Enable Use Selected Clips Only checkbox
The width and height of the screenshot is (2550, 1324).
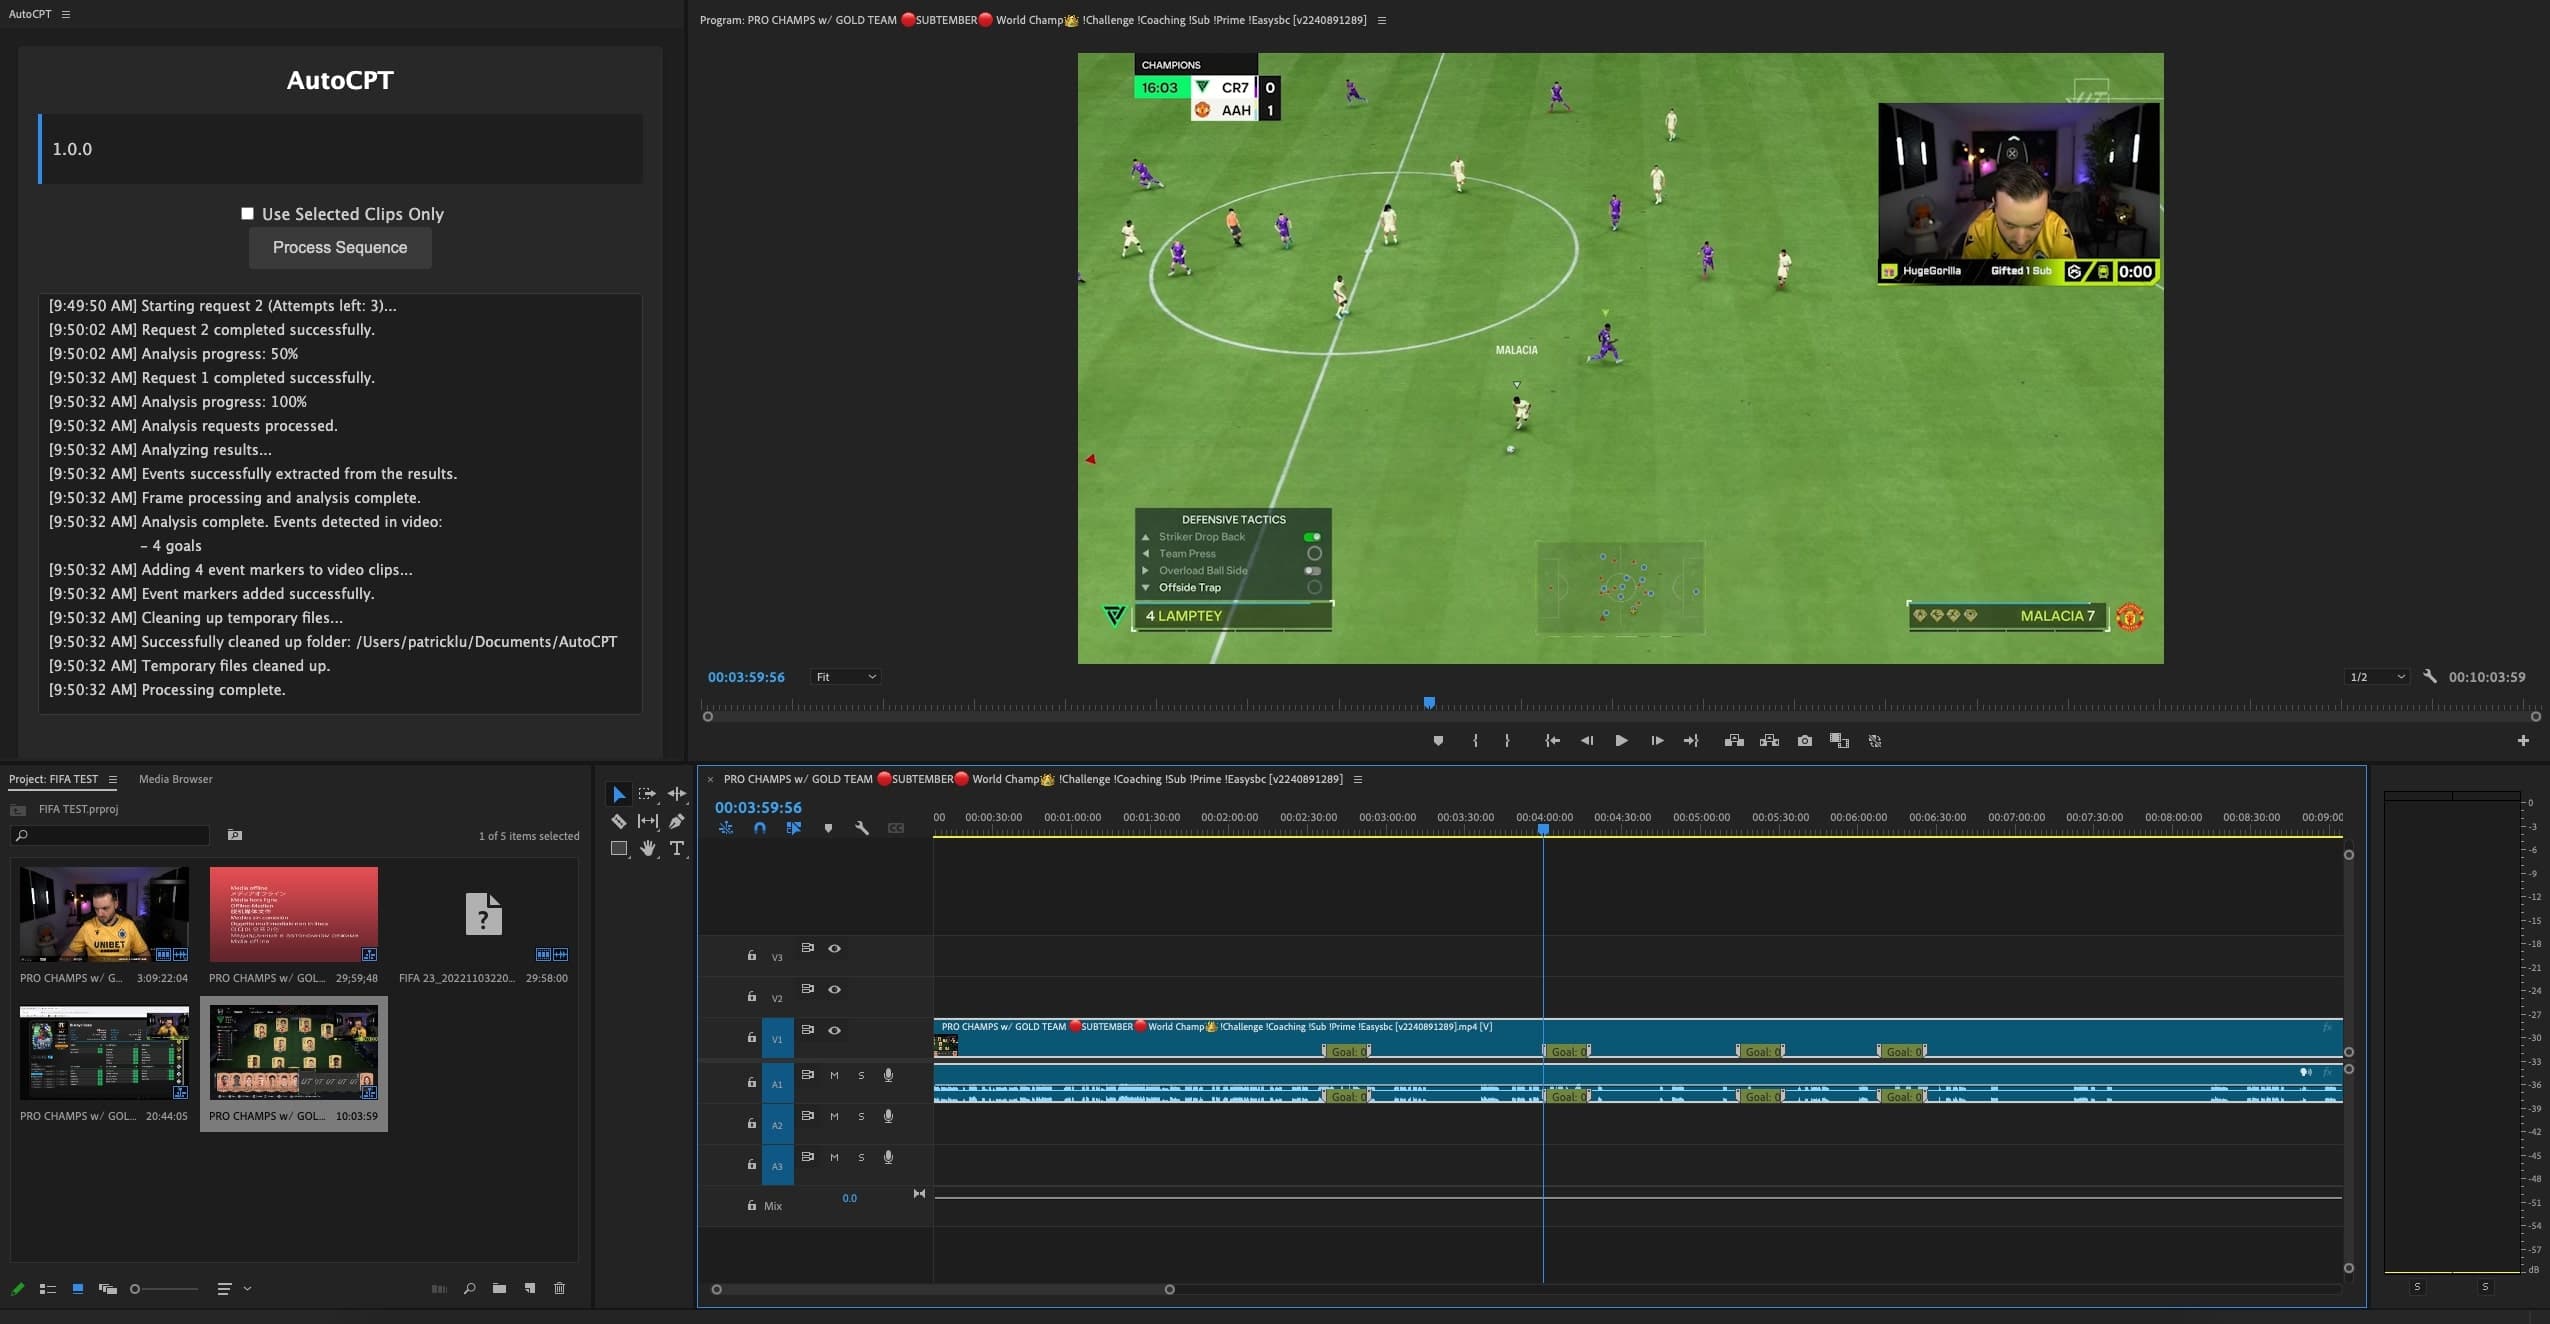click(x=247, y=213)
